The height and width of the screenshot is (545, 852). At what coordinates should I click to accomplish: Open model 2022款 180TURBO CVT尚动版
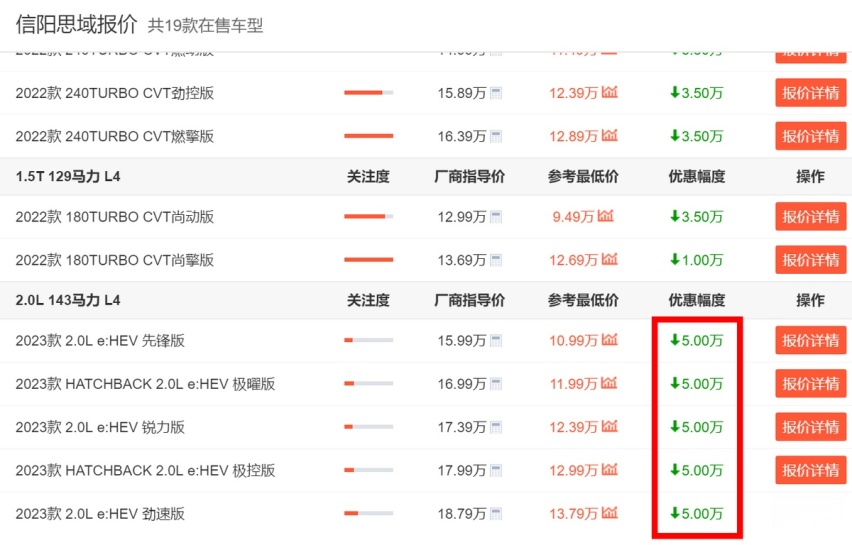pyautogui.click(x=115, y=217)
